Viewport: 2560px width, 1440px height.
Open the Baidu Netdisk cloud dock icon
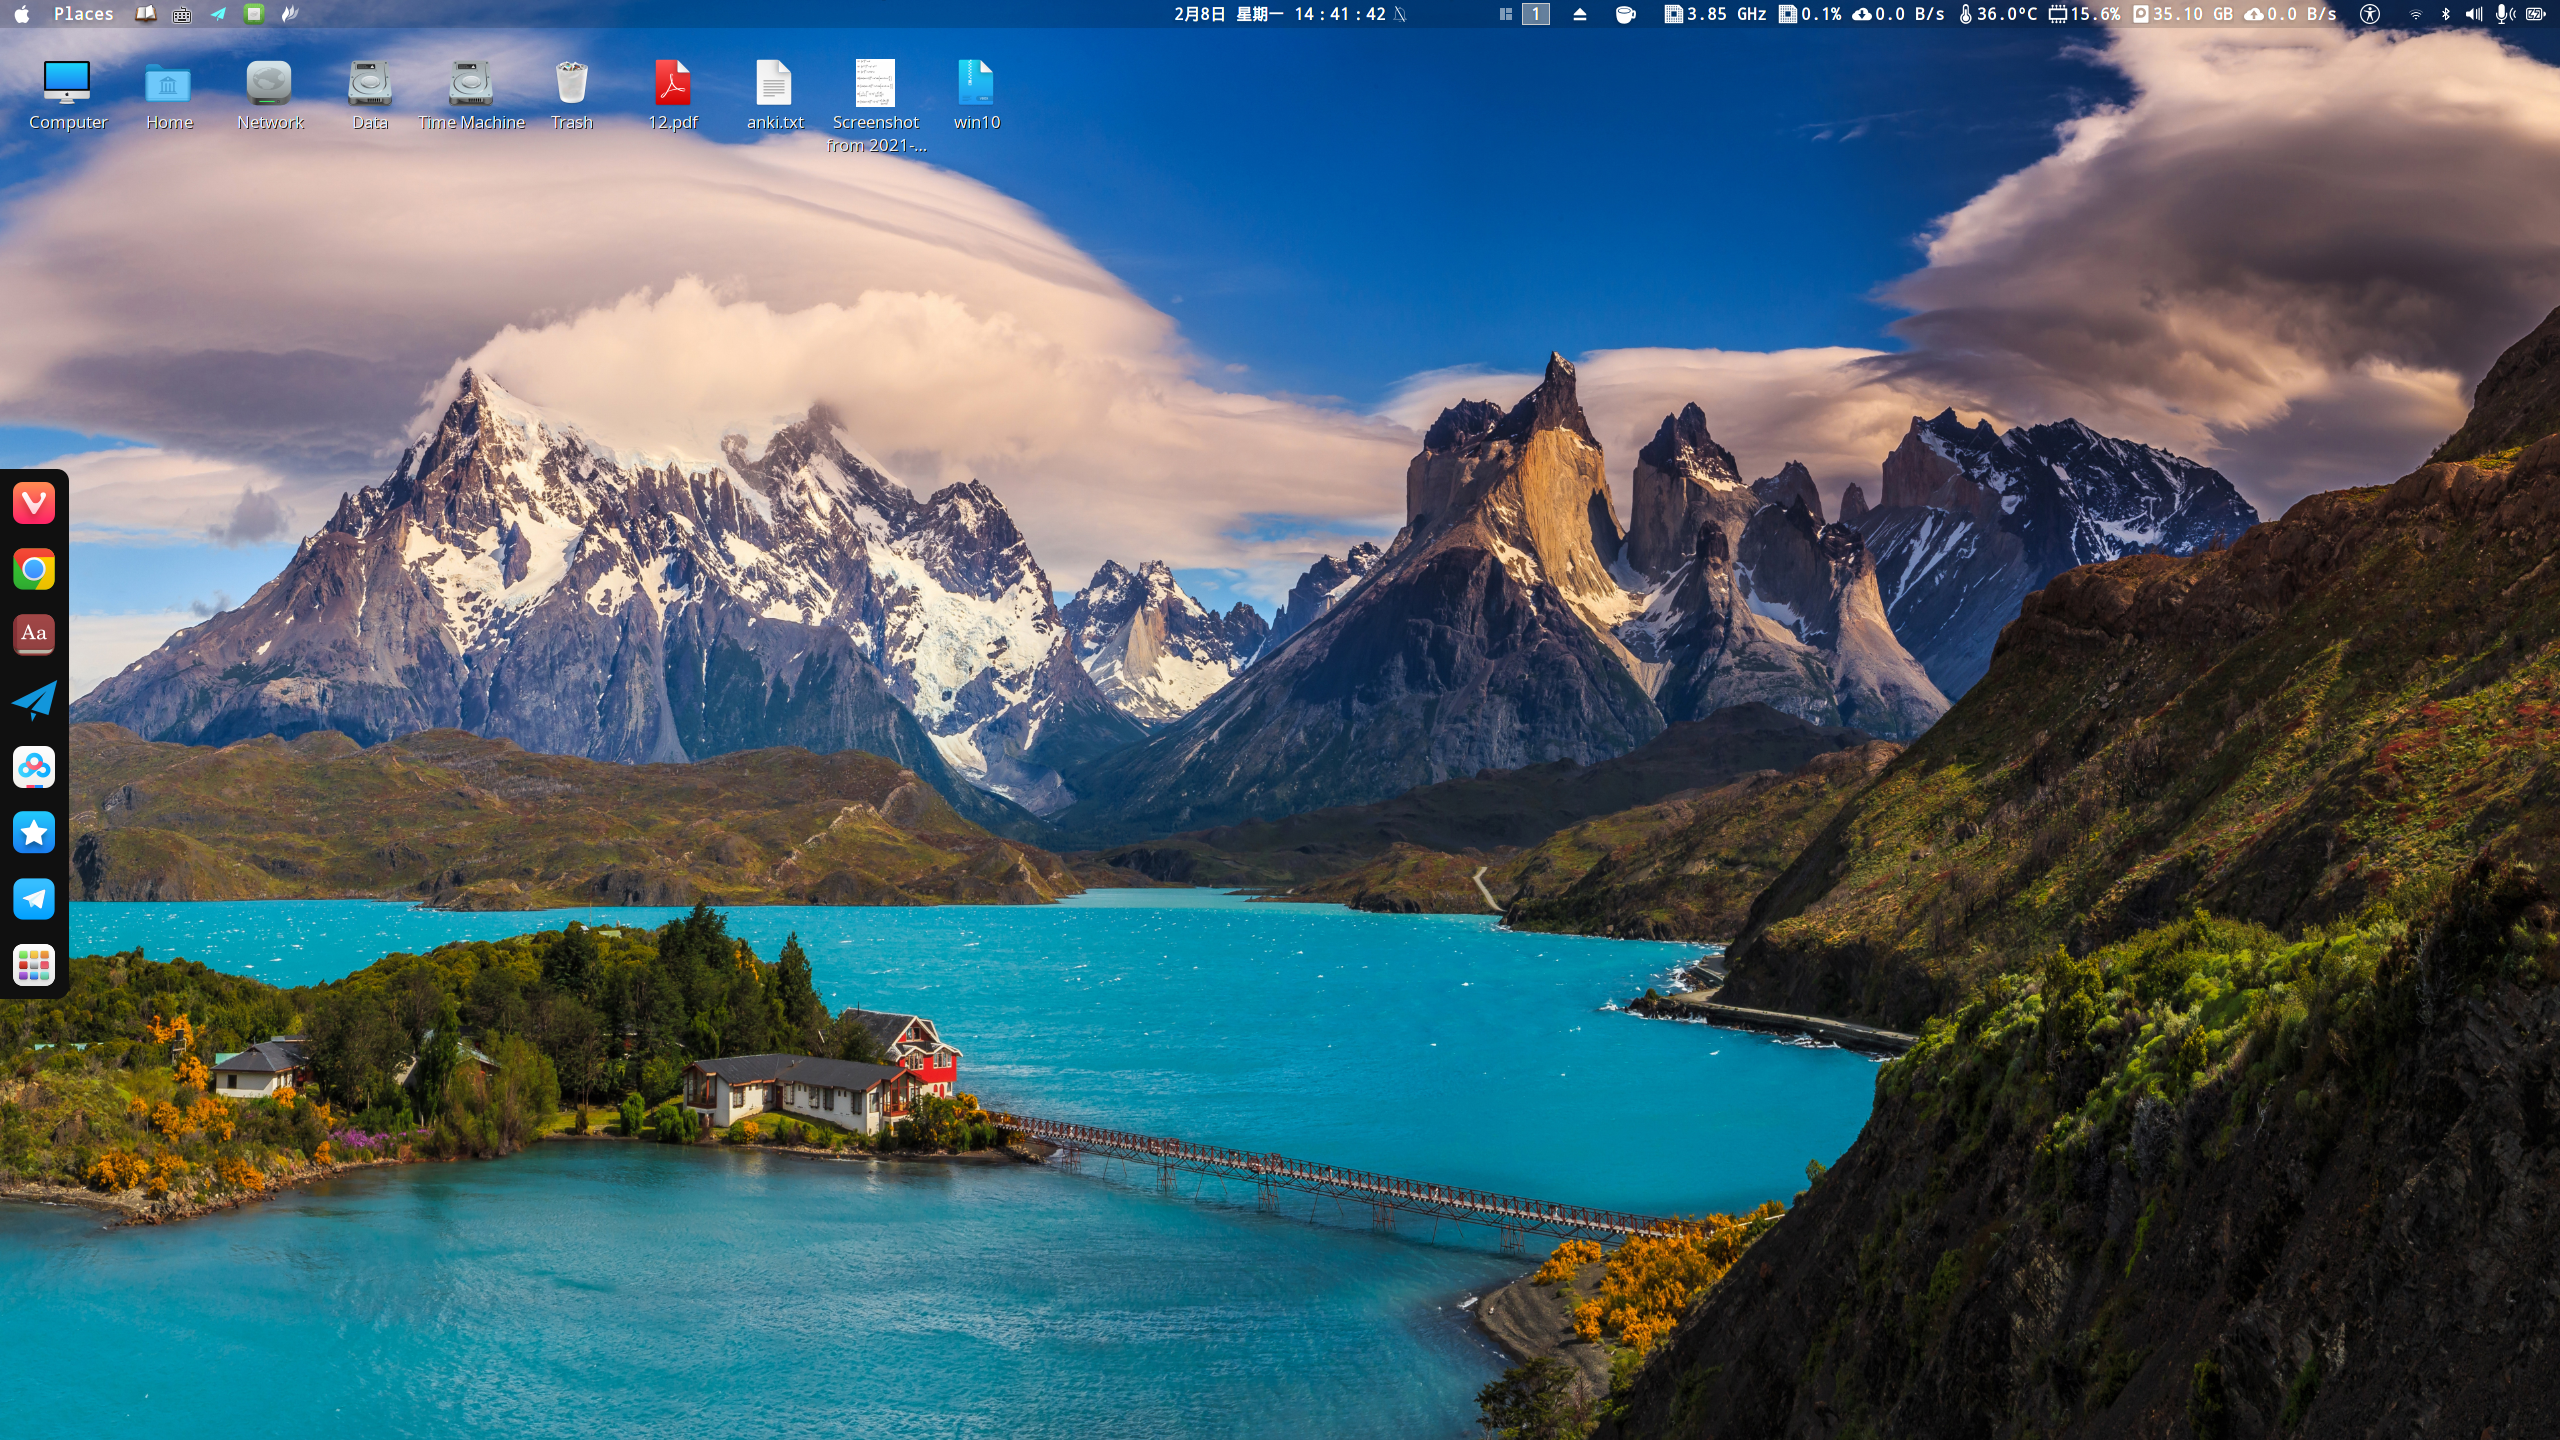[x=34, y=767]
